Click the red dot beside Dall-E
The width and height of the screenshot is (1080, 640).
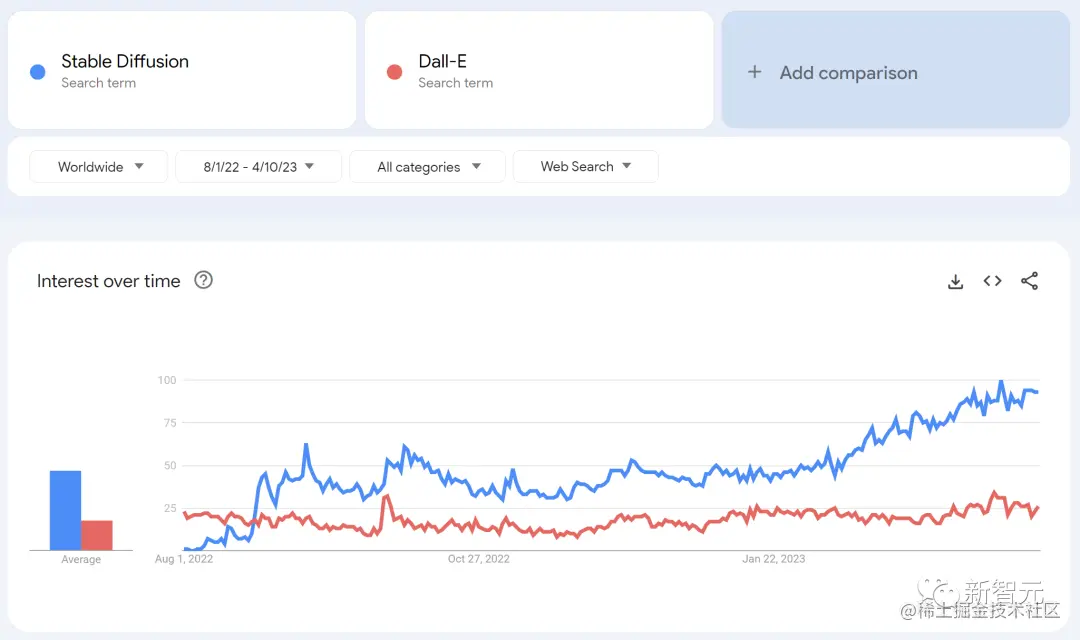(394, 72)
